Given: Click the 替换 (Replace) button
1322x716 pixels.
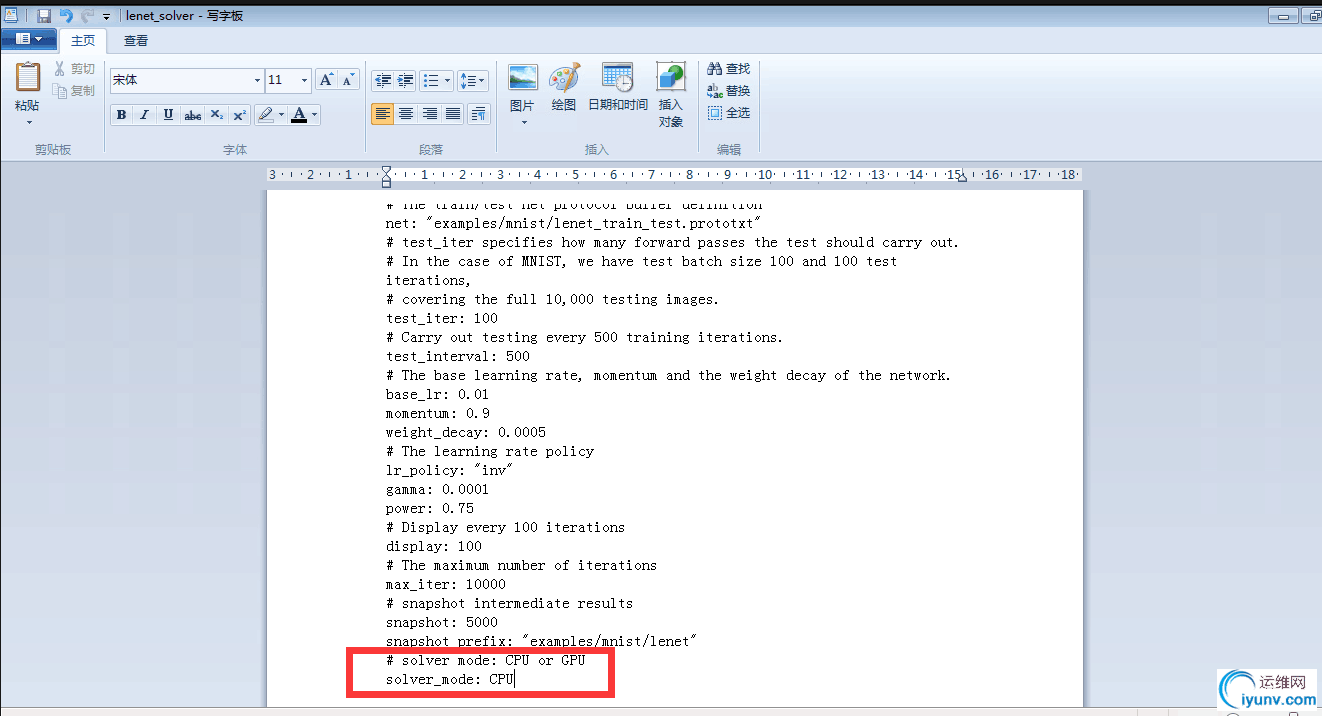Looking at the screenshot, I should click(x=729, y=91).
